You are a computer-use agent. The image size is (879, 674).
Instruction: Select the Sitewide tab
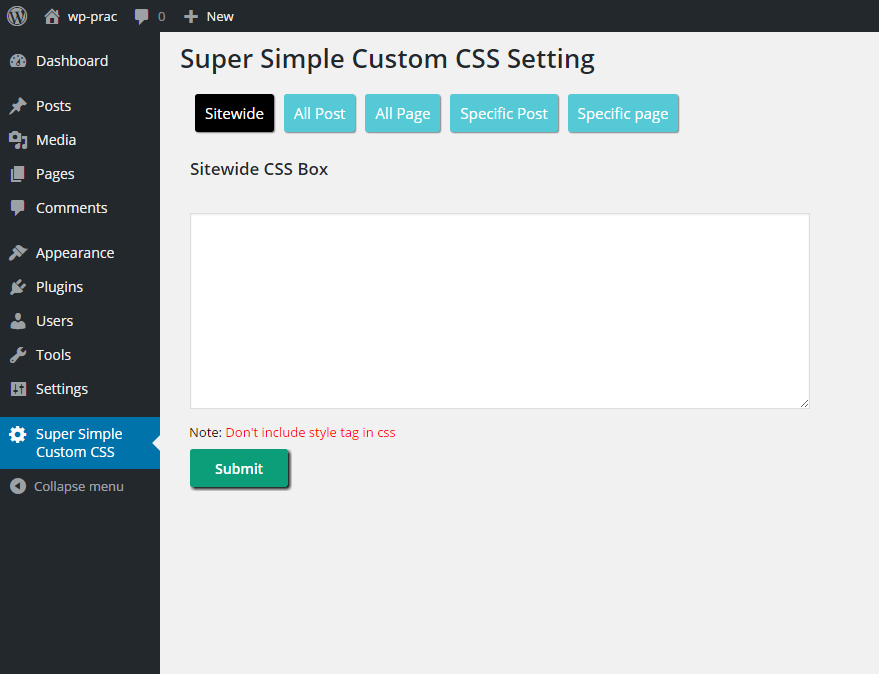(x=234, y=113)
